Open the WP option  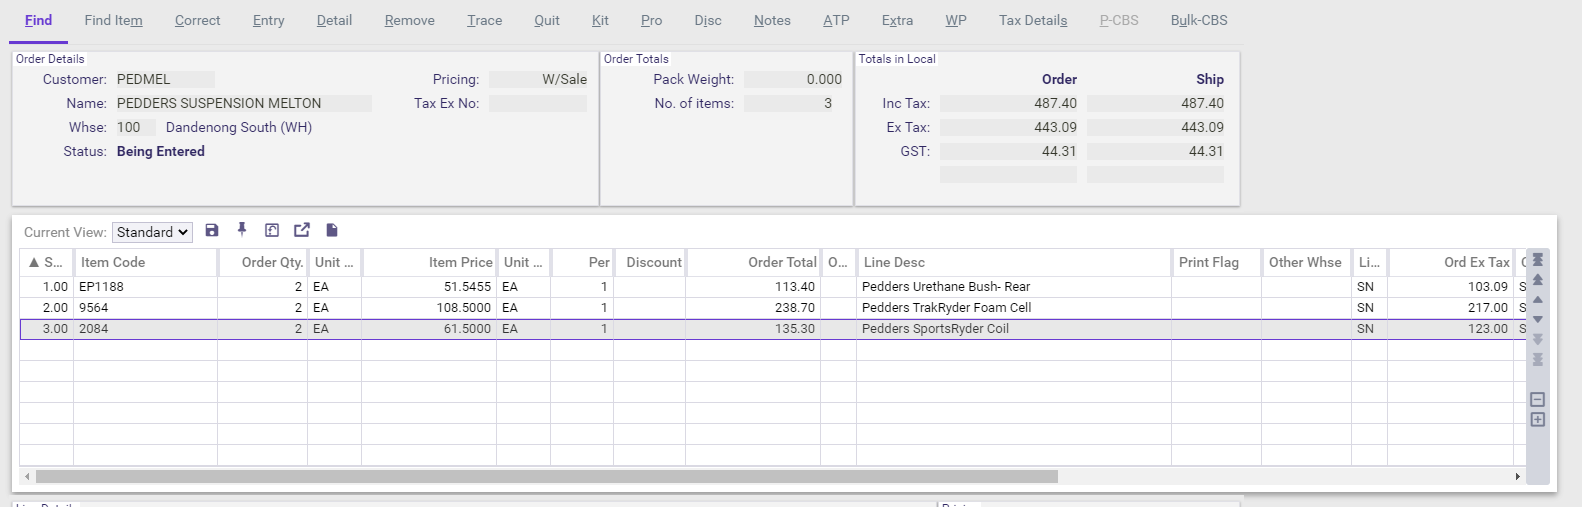pyautogui.click(x=955, y=20)
